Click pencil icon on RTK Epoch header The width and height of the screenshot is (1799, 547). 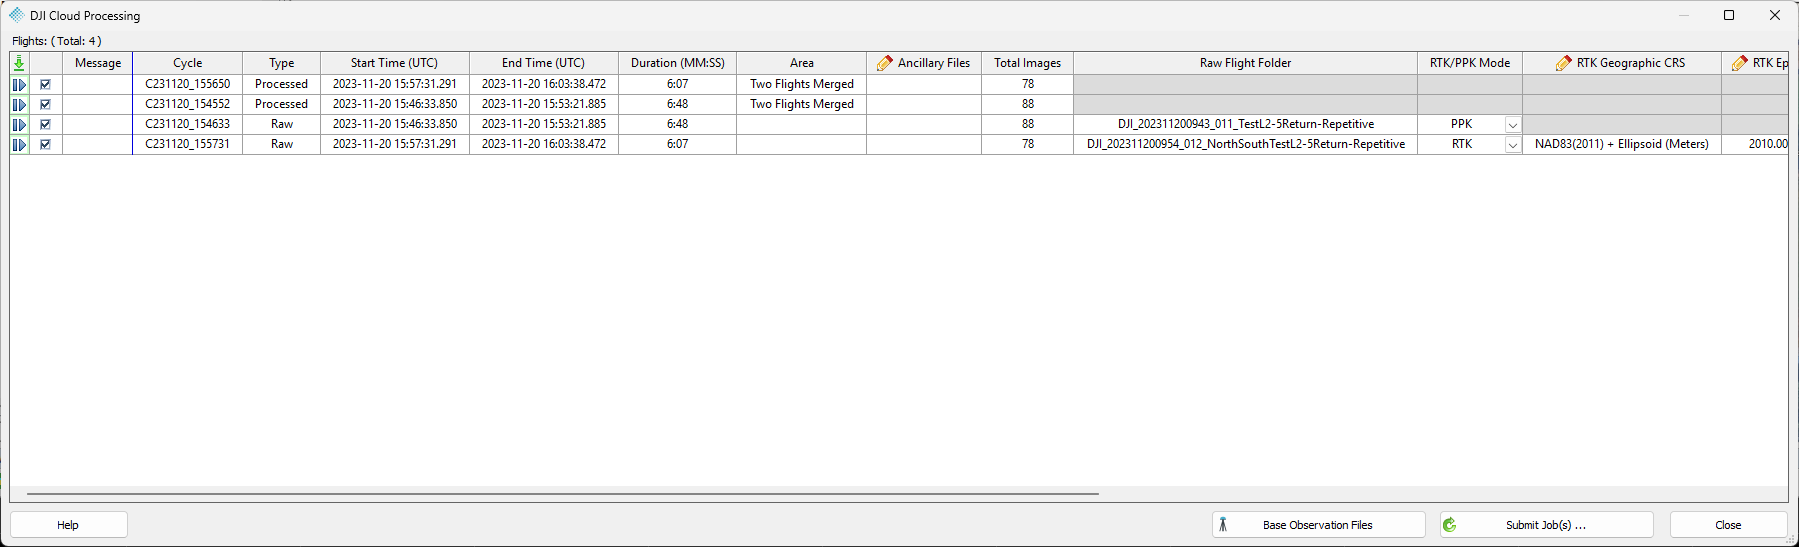(1740, 63)
